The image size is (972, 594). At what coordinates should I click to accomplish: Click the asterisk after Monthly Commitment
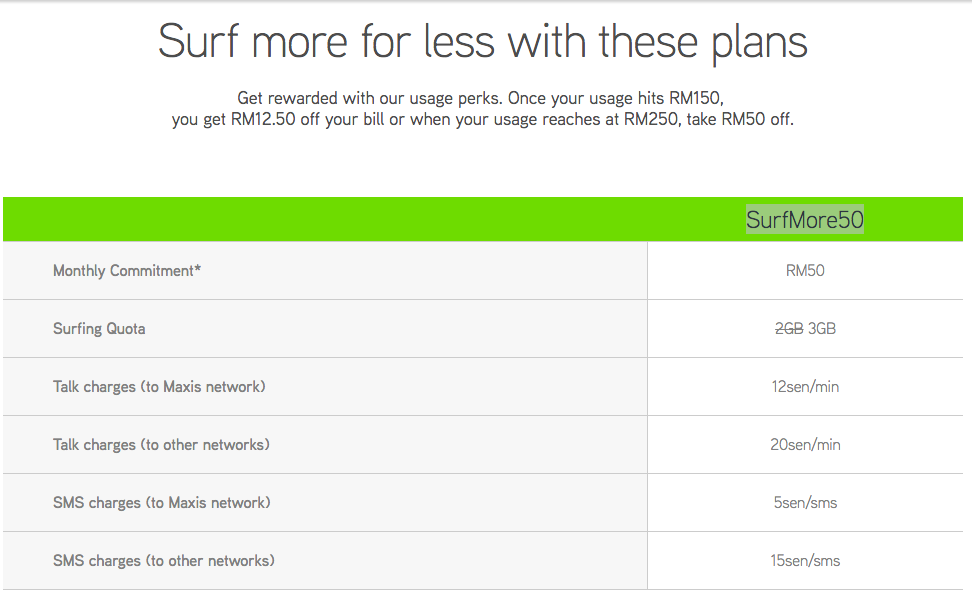(198, 268)
